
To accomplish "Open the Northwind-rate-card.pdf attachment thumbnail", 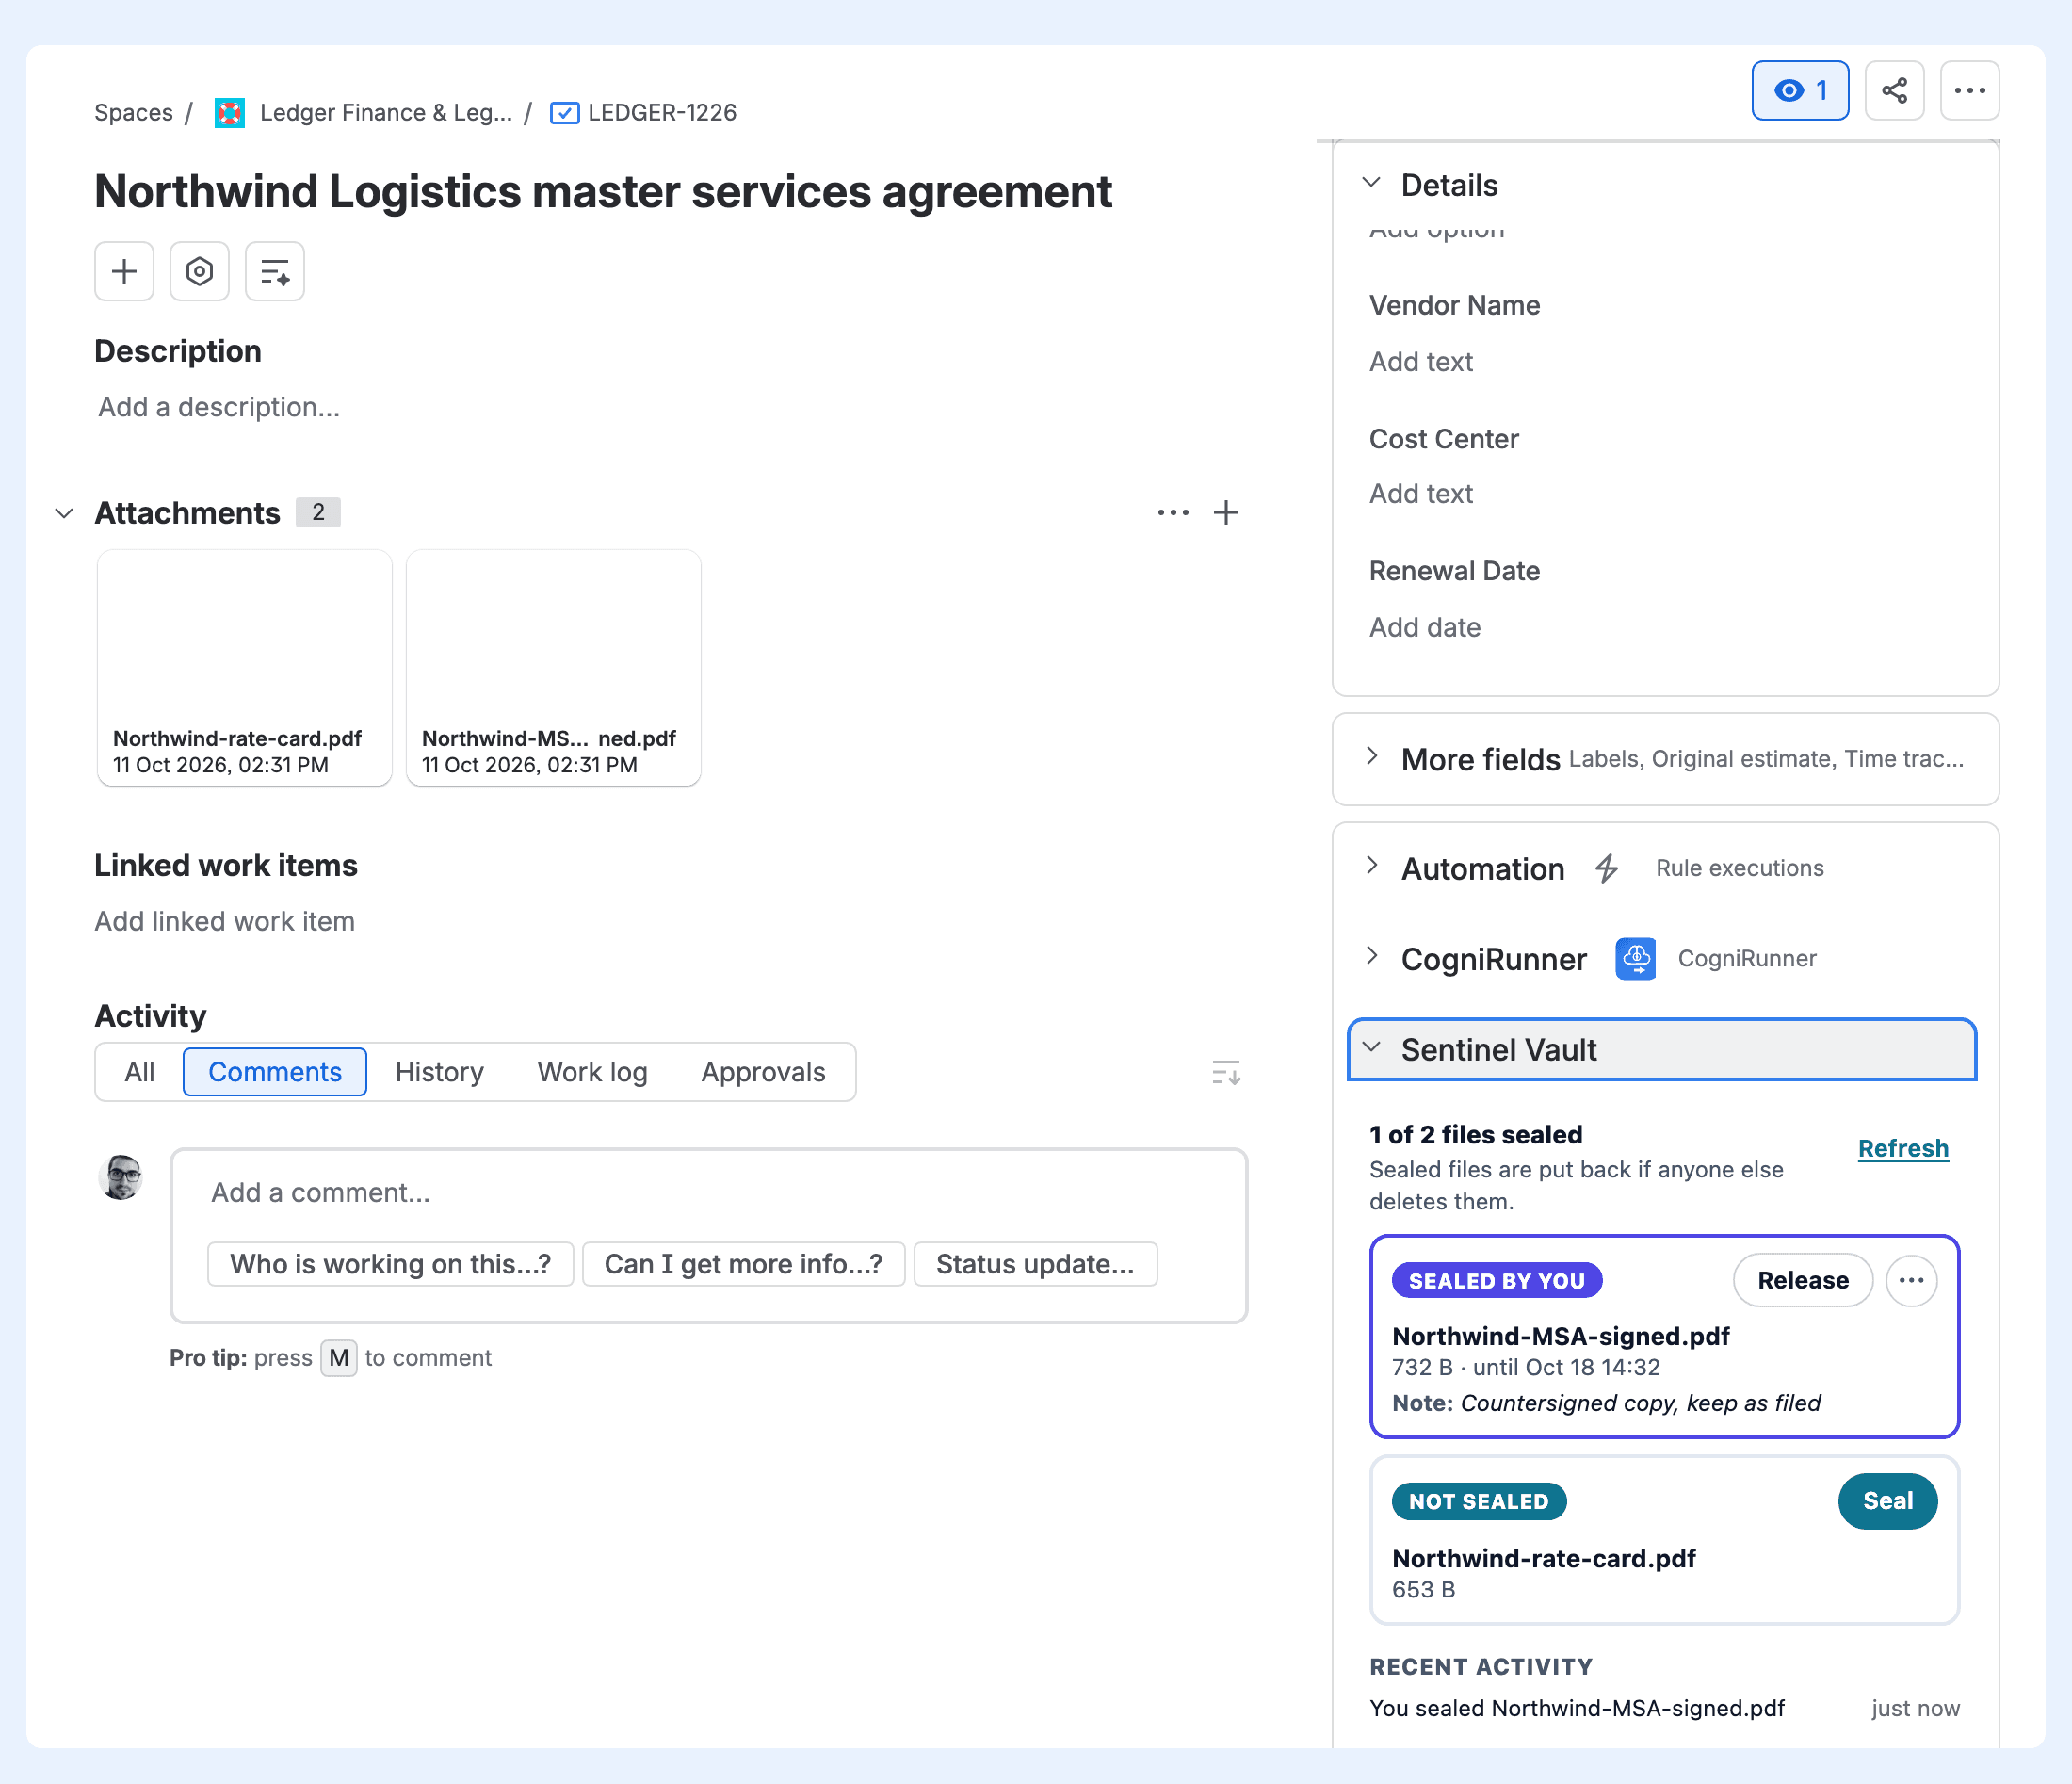I will [x=244, y=668].
